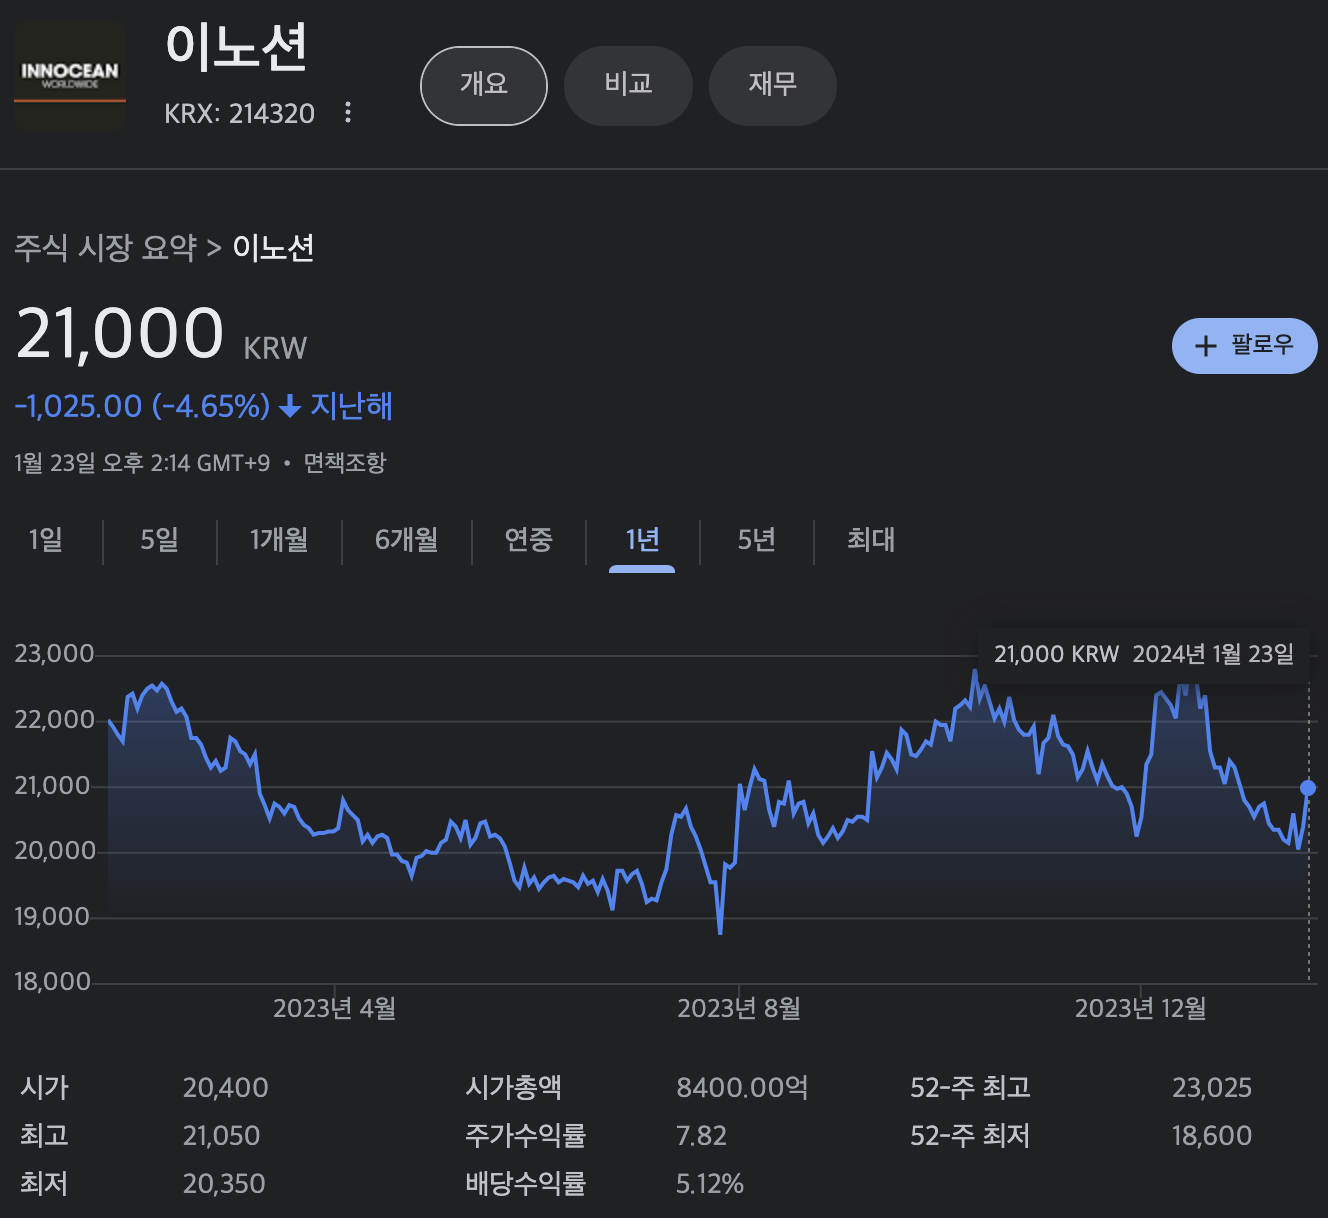Click the 23,000 y-axis label

[54, 654]
